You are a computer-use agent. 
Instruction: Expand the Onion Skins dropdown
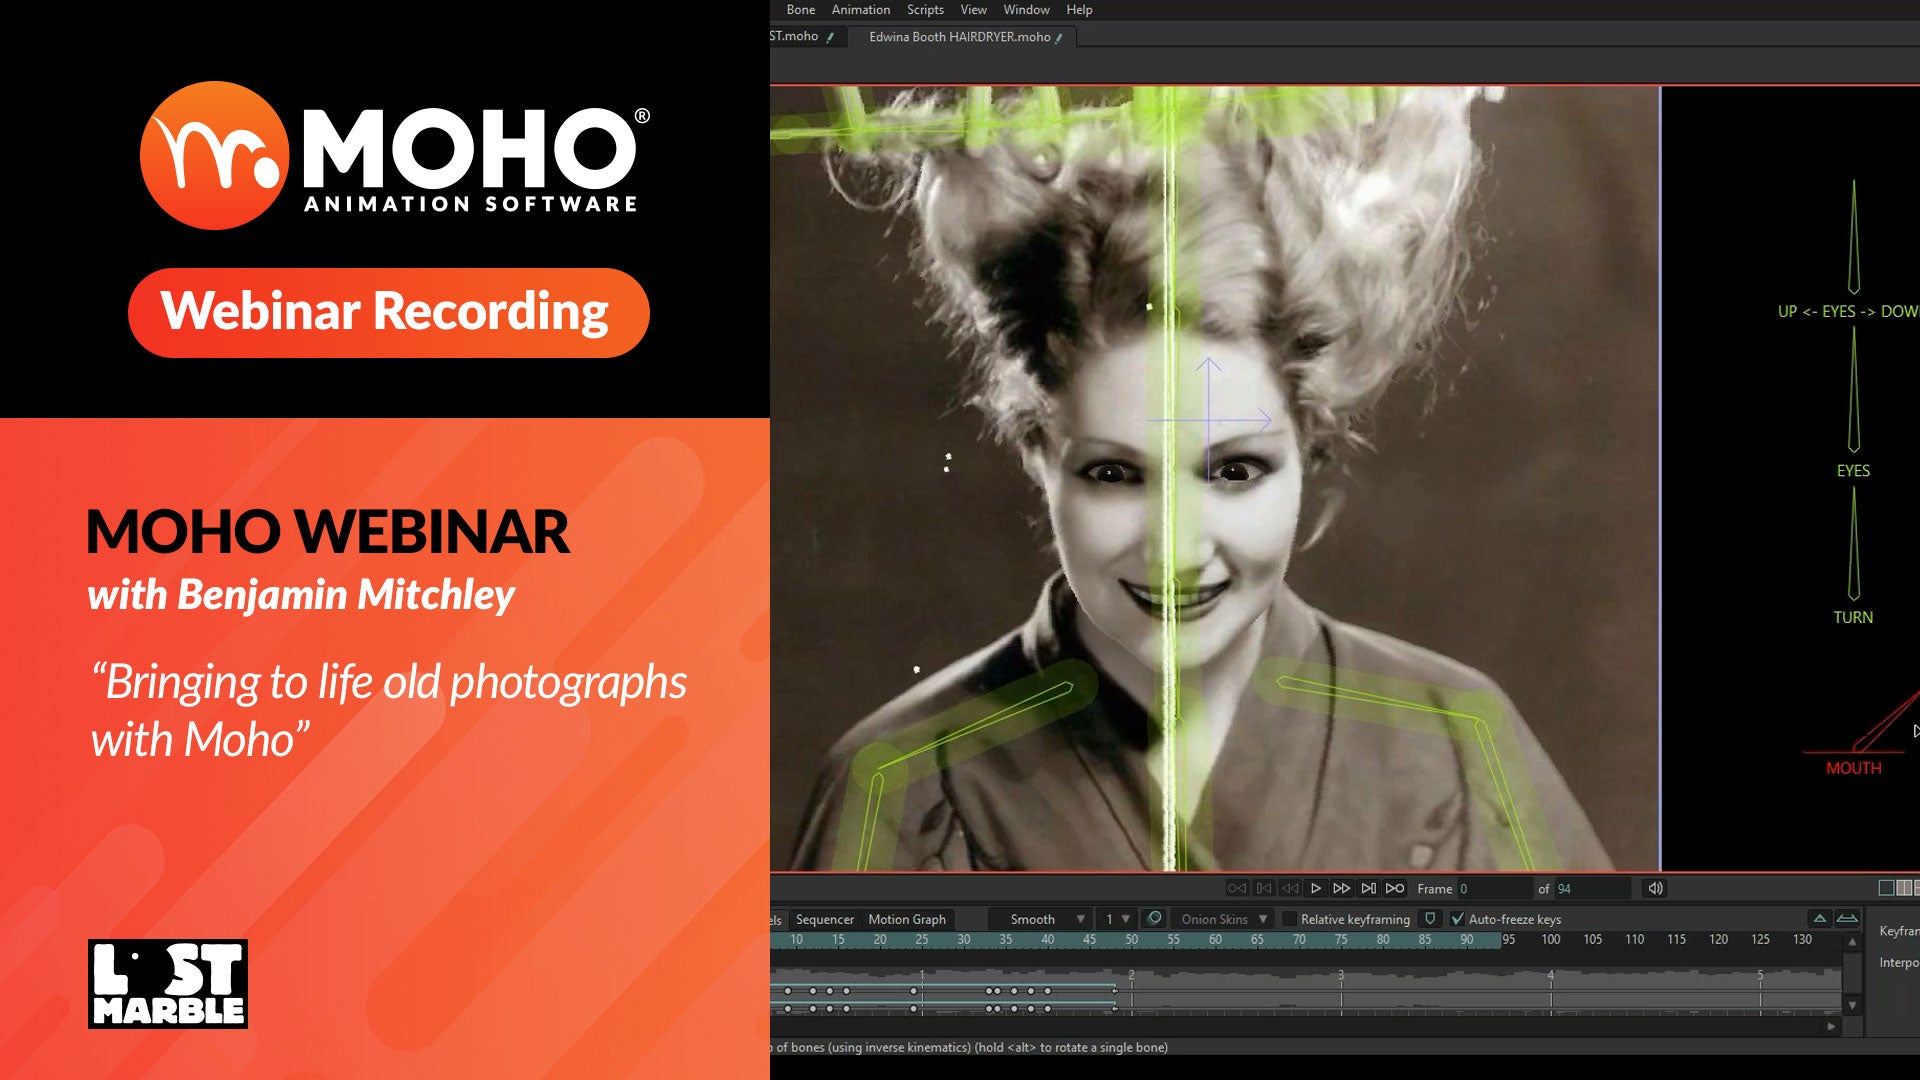click(x=1223, y=919)
